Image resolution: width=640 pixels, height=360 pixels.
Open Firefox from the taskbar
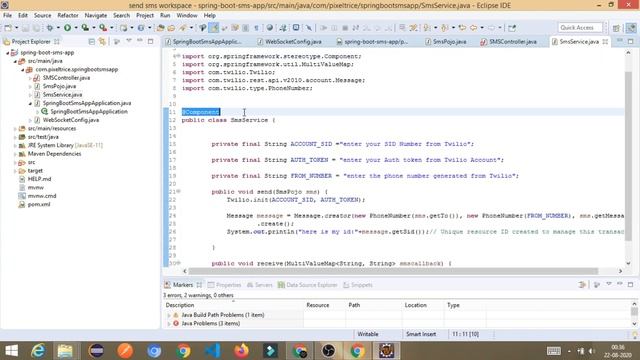(241, 351)
